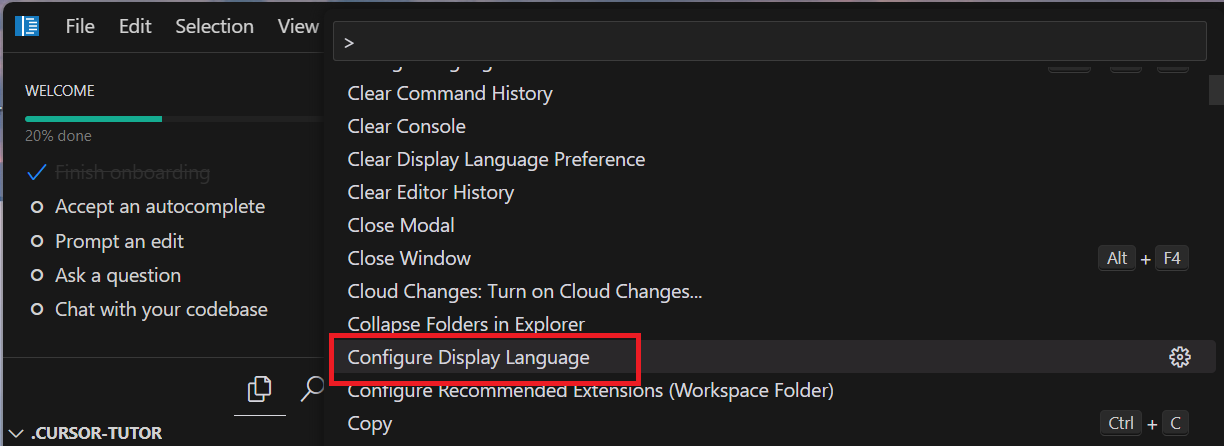Focus the command palette input field
Screen dimensions: 1224x446
point(770,43)
